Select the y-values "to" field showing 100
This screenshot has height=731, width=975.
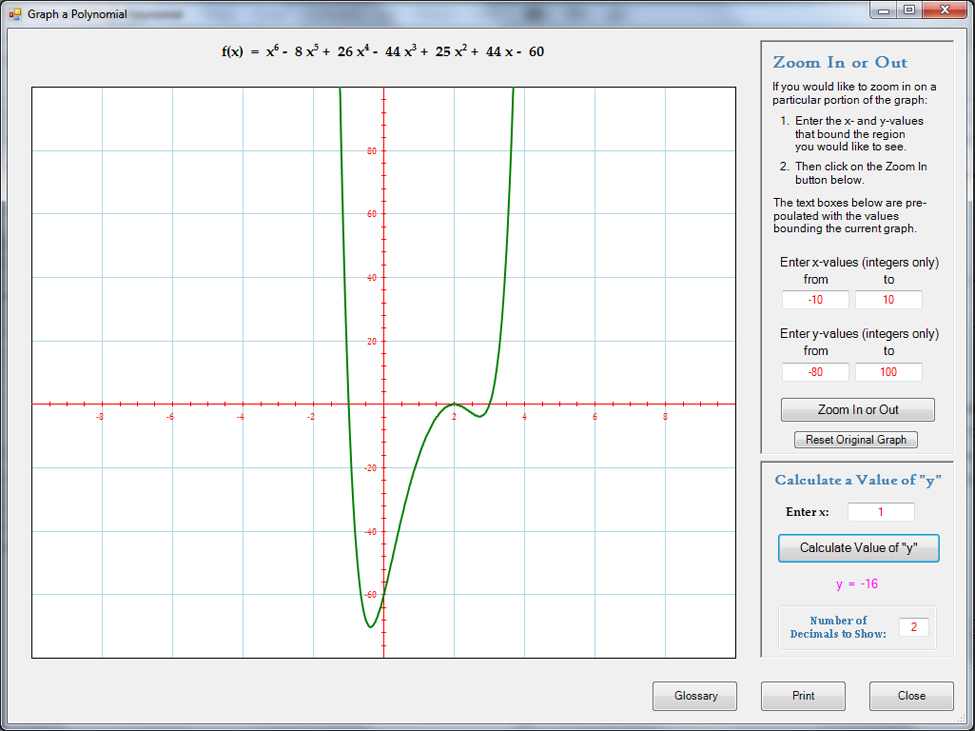click(888, 372)
